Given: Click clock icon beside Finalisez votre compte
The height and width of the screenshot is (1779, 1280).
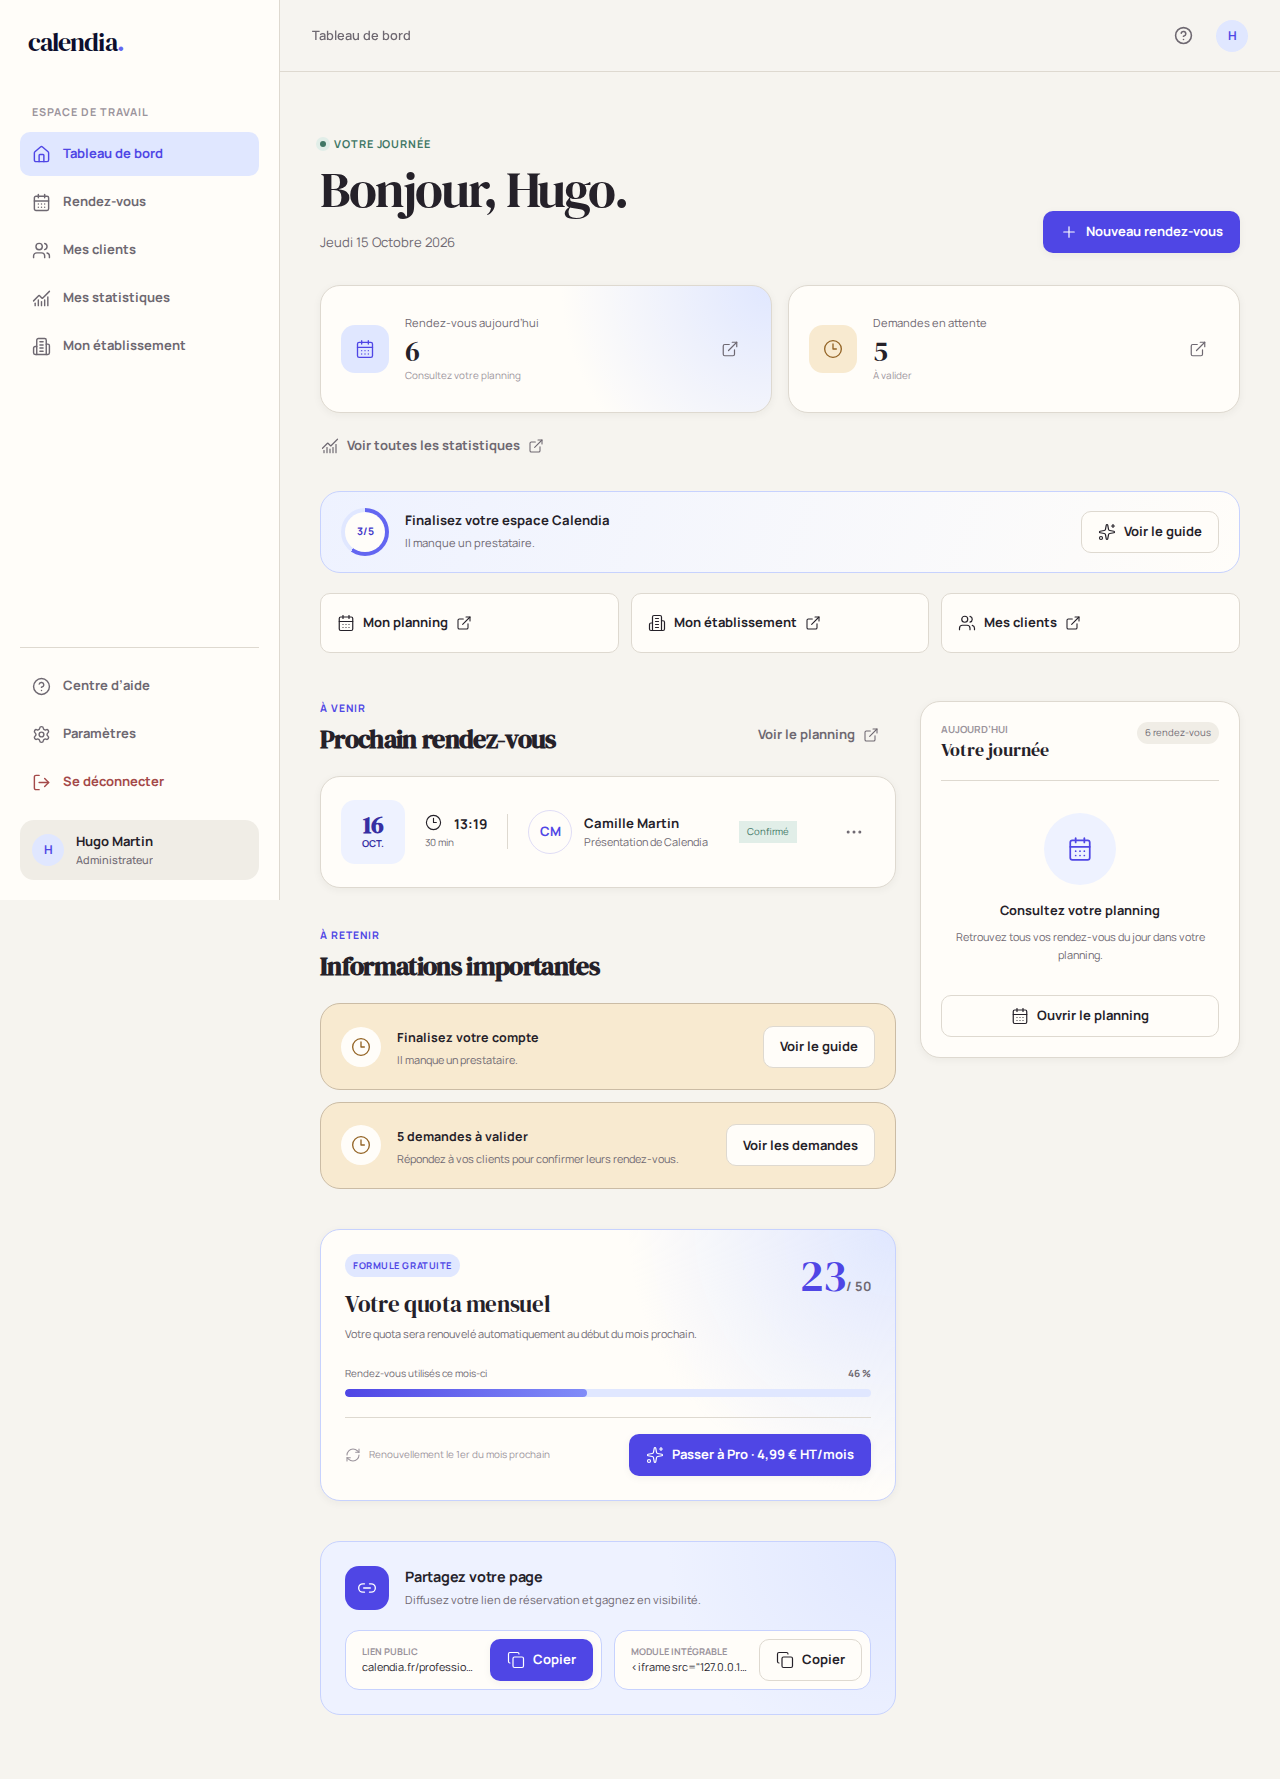Looking at the screenshot, I should point(361,1047).
